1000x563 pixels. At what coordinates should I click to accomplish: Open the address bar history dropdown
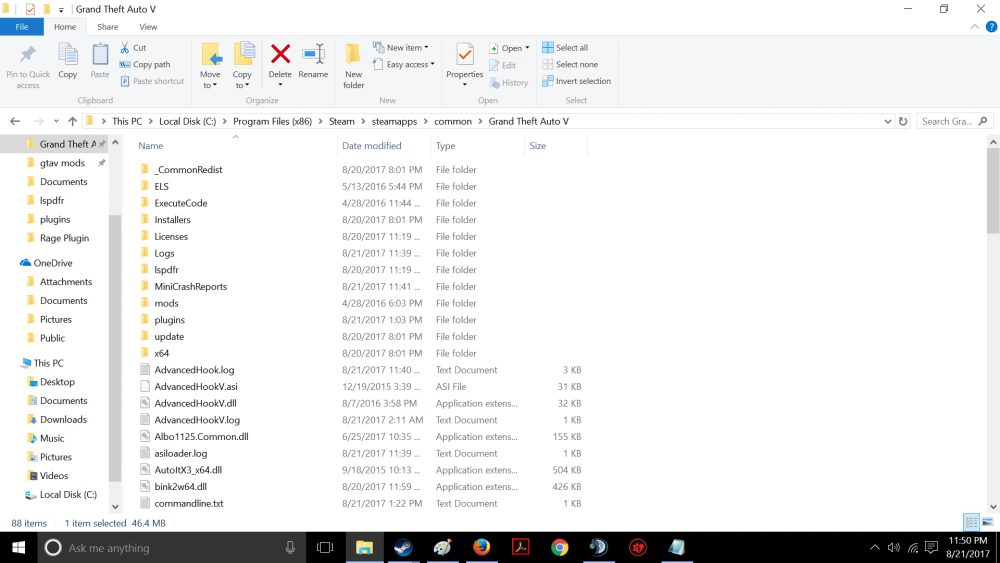[x=887, y=121]
